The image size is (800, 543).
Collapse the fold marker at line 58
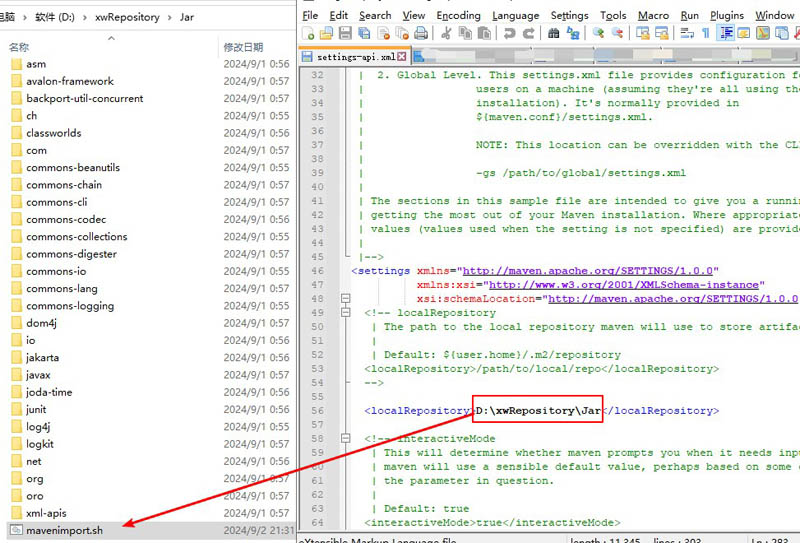click(x=345, y=438)
